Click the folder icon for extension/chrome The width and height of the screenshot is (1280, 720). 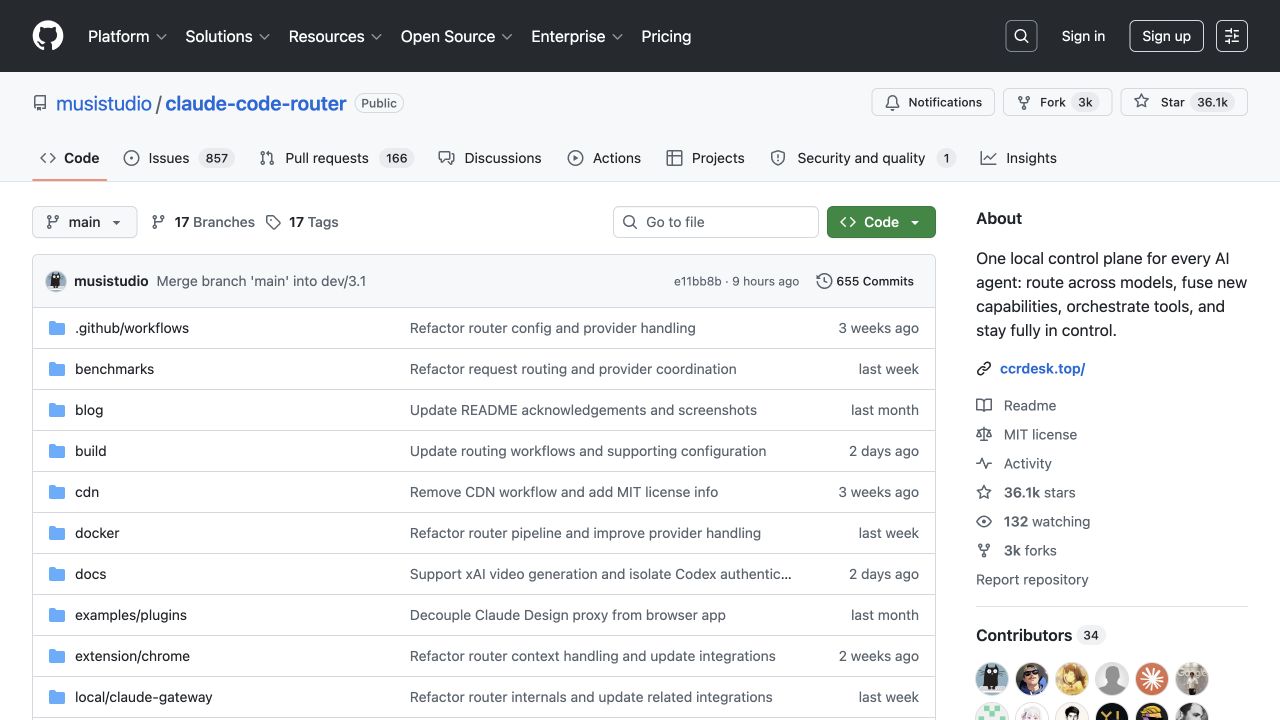tap(57, 656)
